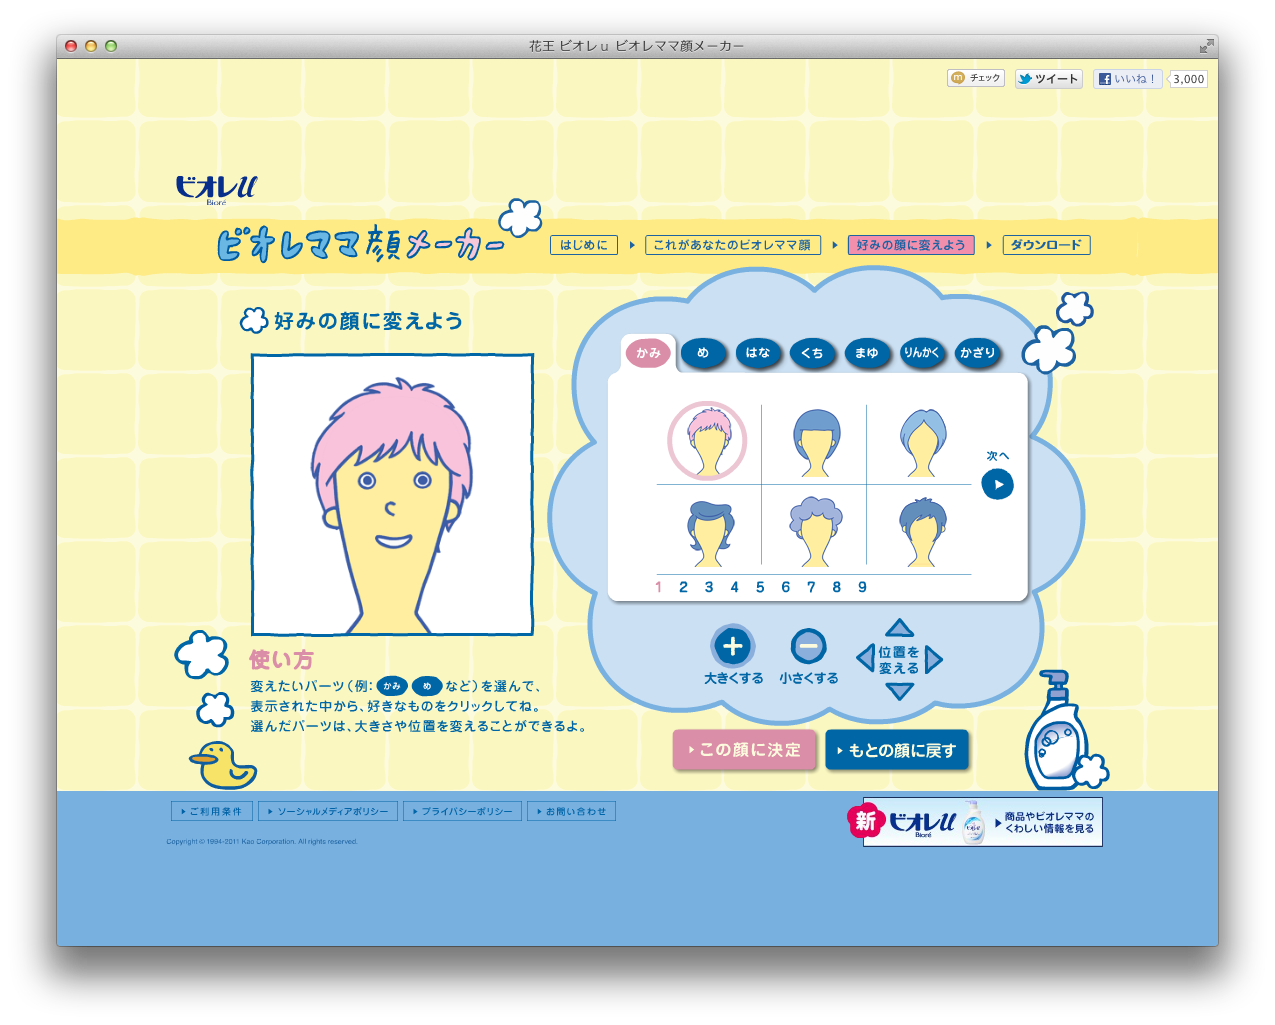The image size is (1275, 1025).
Task: Open the かざり (accessories) tab
Action: point(977,353)
